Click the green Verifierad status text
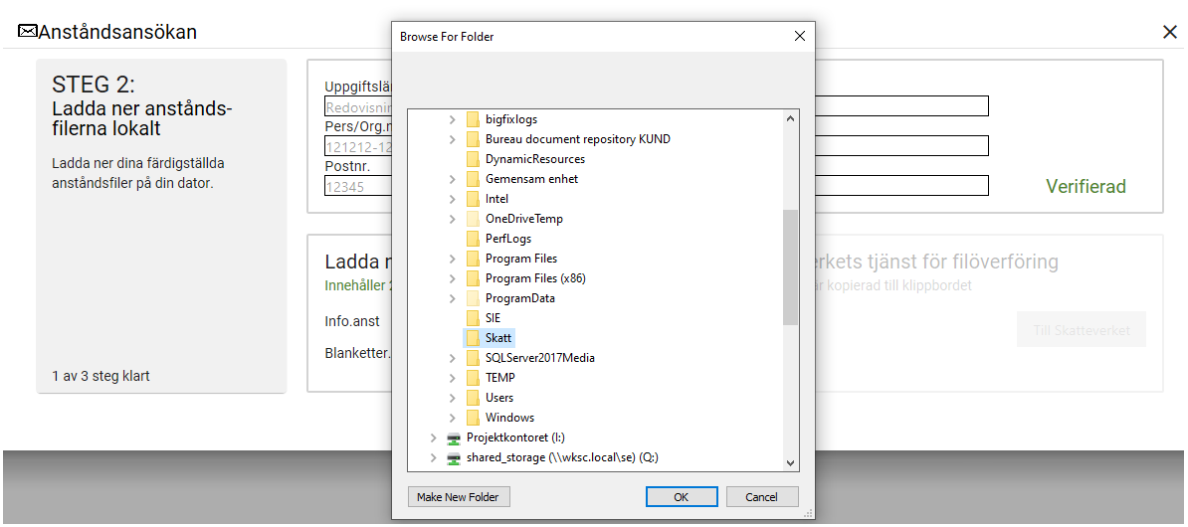 click(x=1086, y=186)
